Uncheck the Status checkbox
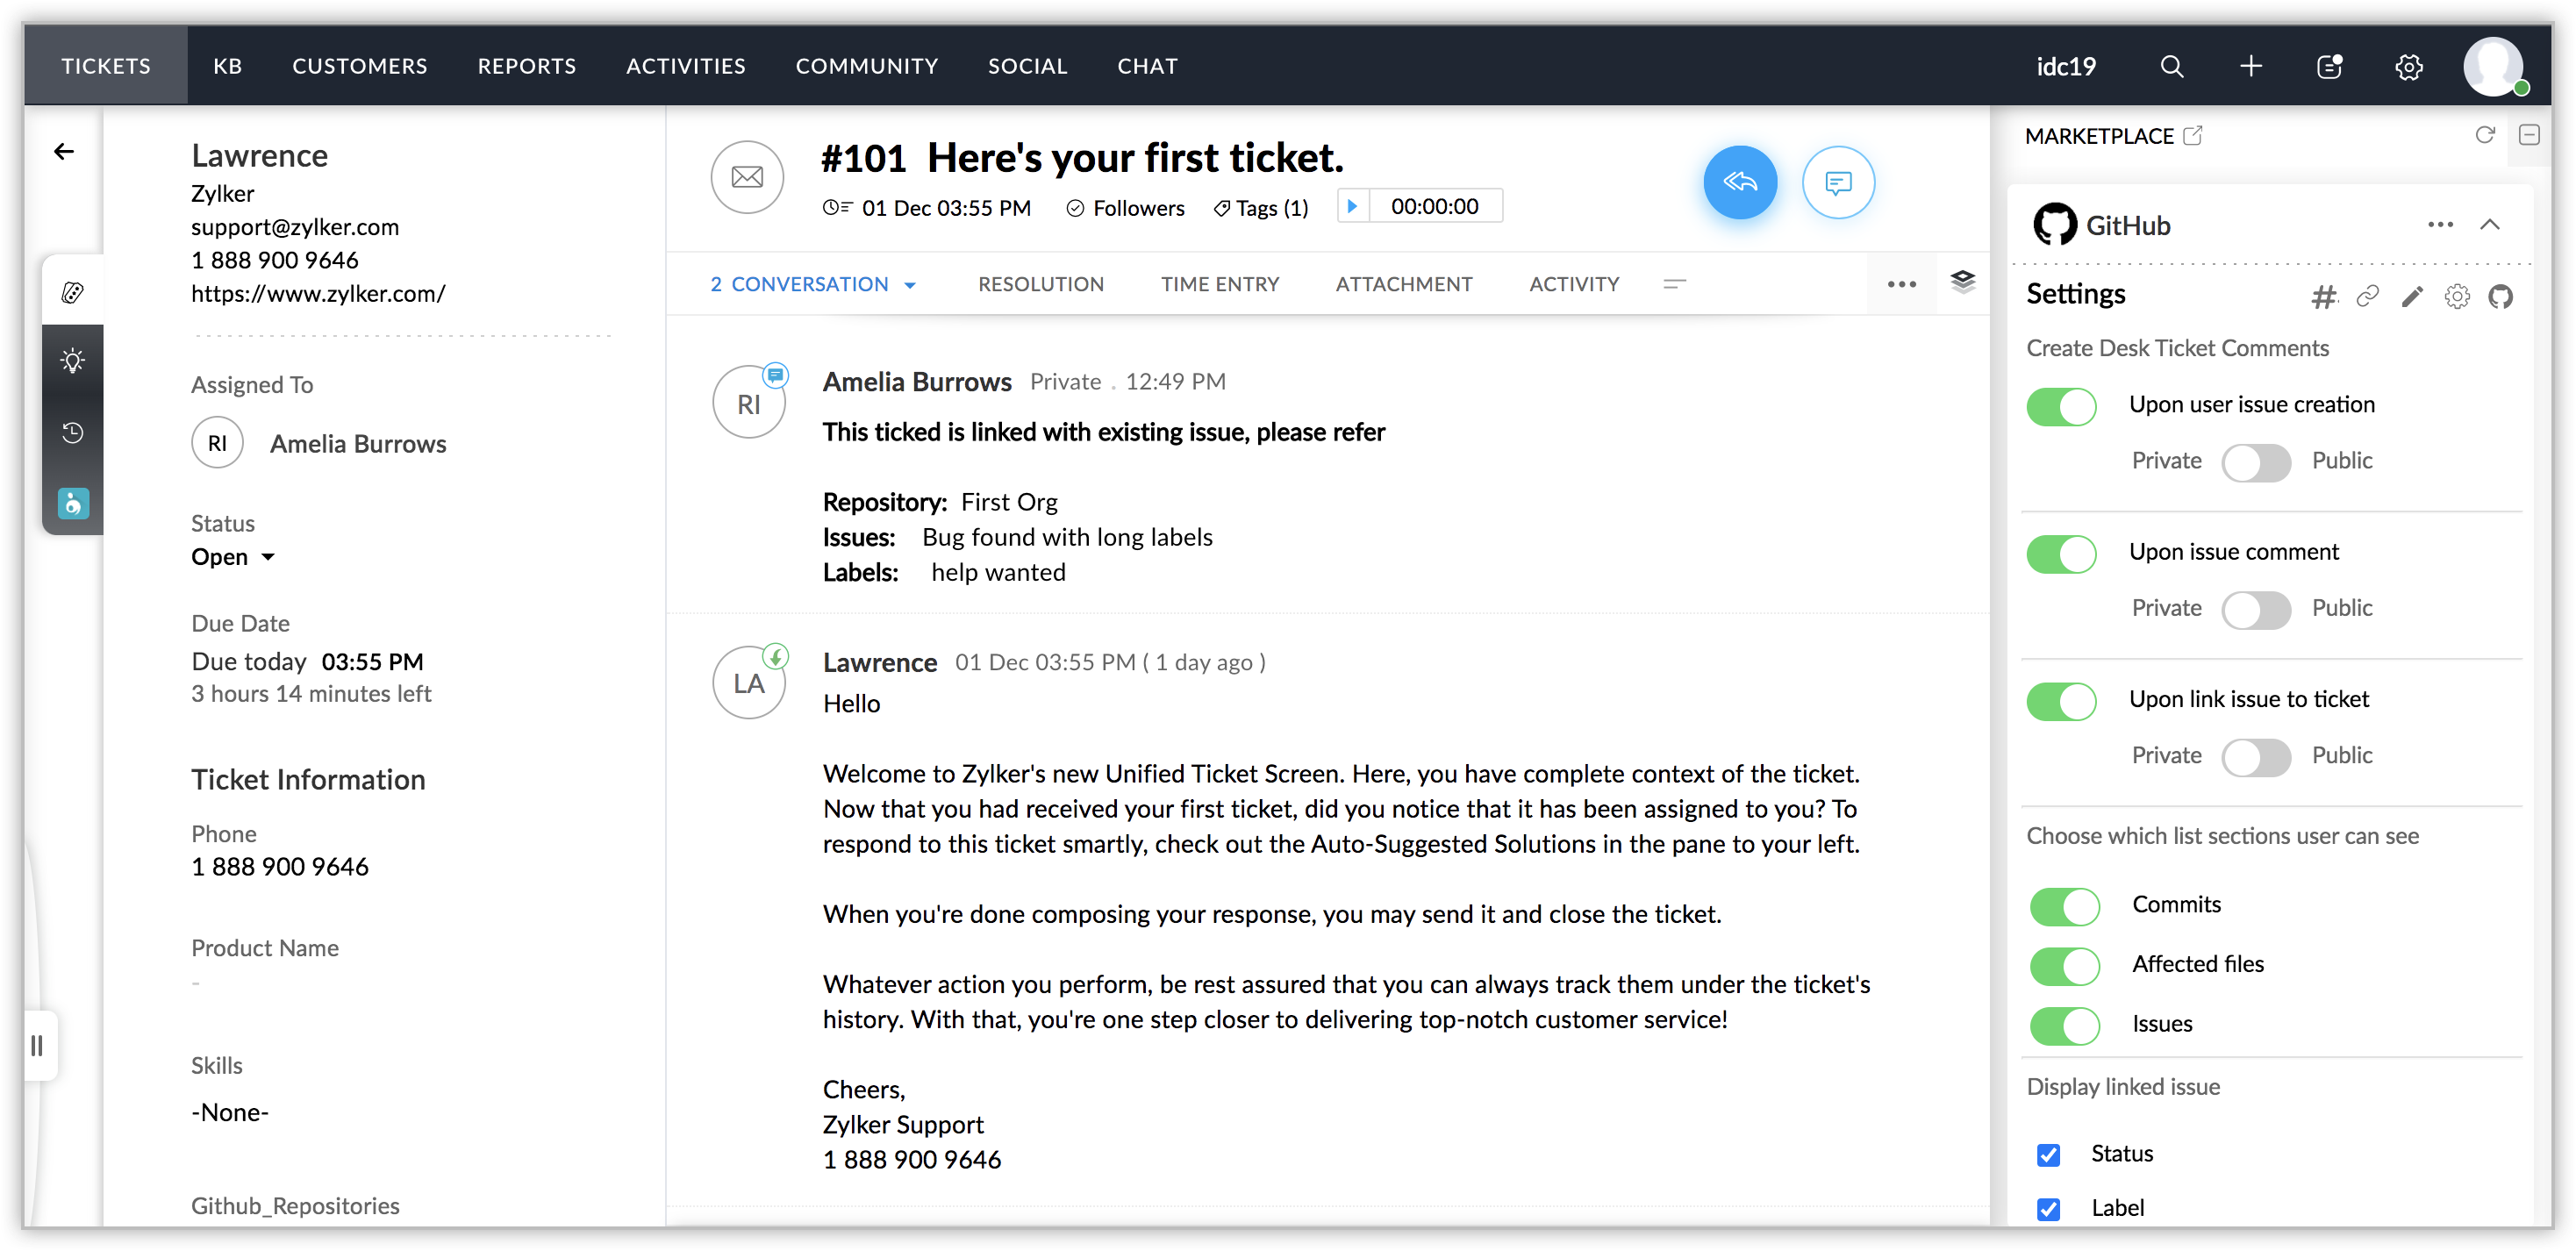This screenshot has width=2576, height=1251. [2048, 1154]
